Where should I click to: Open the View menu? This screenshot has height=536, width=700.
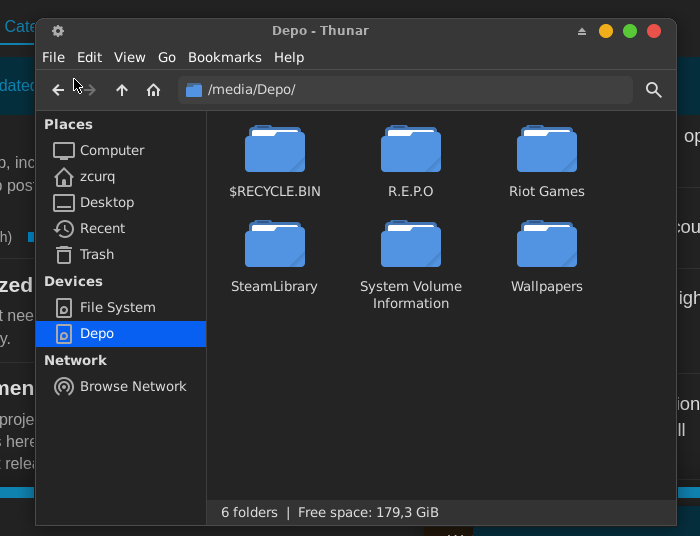(129, 58)
